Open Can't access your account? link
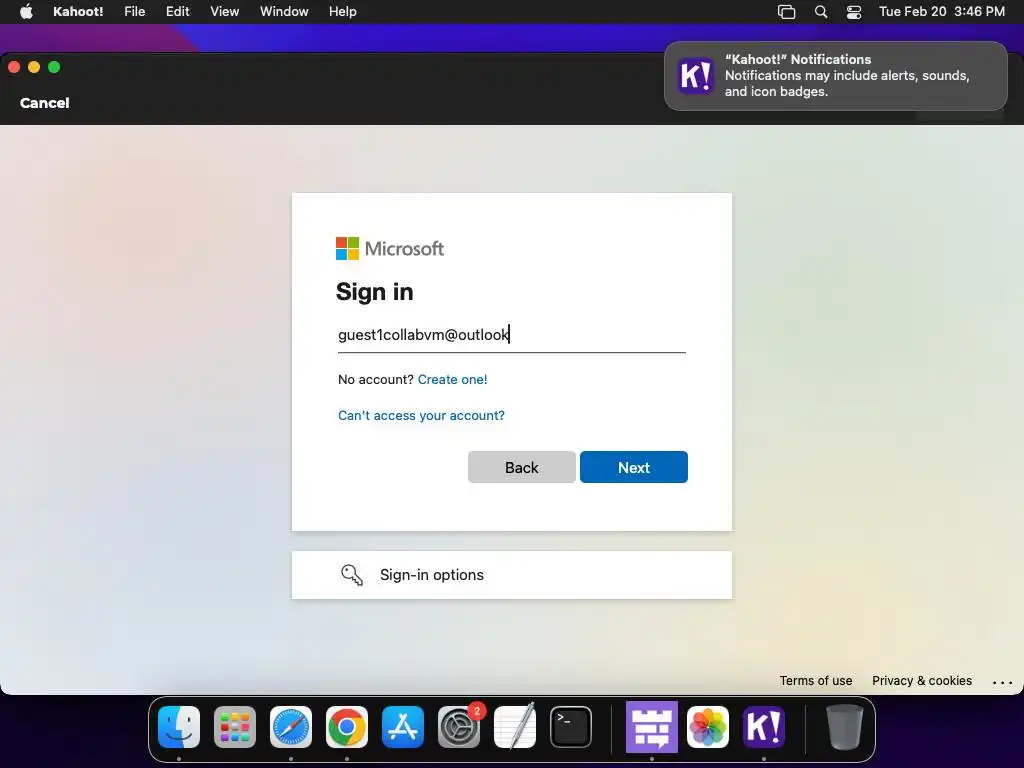1024x768 pixels. tap(421, 415)
